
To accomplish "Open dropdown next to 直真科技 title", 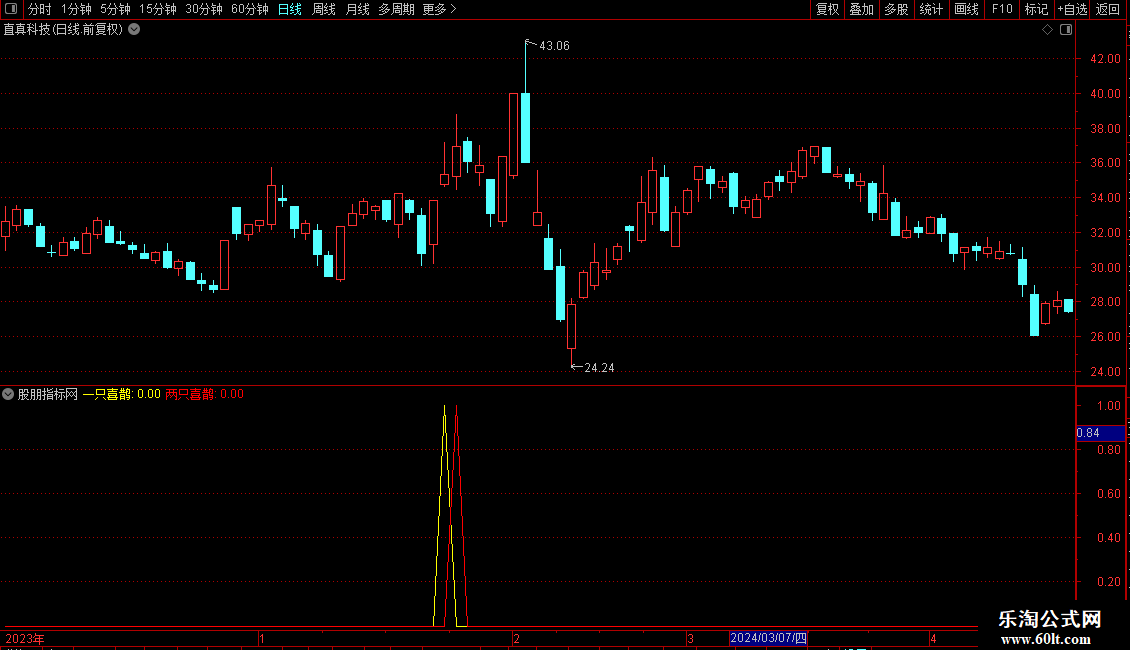I will tap(134, 30).
